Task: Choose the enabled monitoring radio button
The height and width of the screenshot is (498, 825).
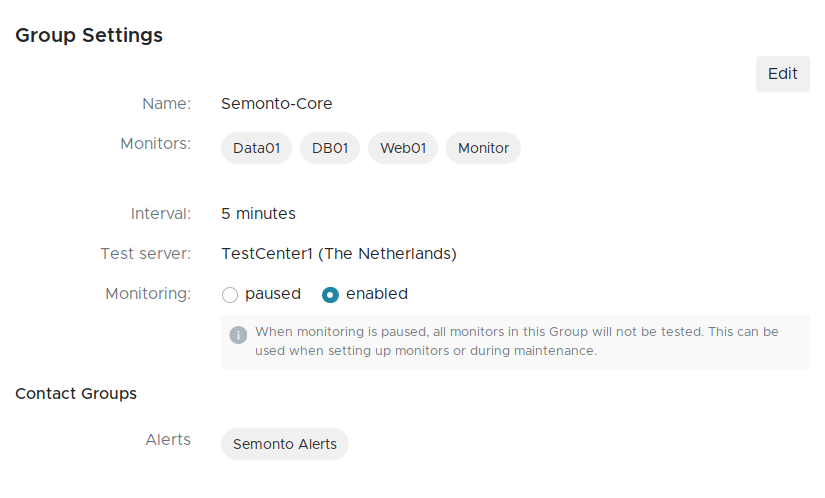Action: (331, 295)
